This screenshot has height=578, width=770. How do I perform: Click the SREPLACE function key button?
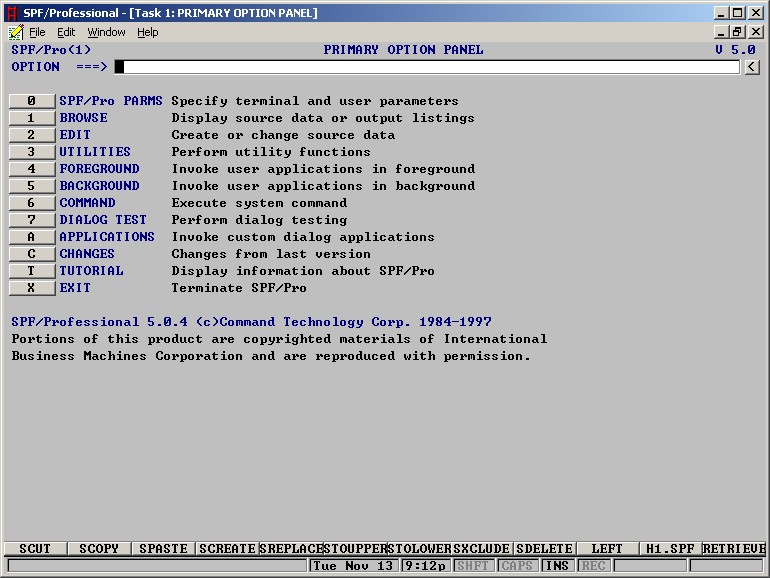click(x=291, y=549)
